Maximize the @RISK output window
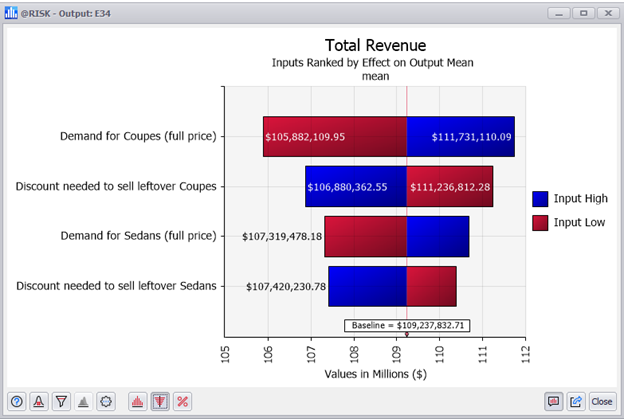Viewport: 624px width, 419px height. point(581,12)
